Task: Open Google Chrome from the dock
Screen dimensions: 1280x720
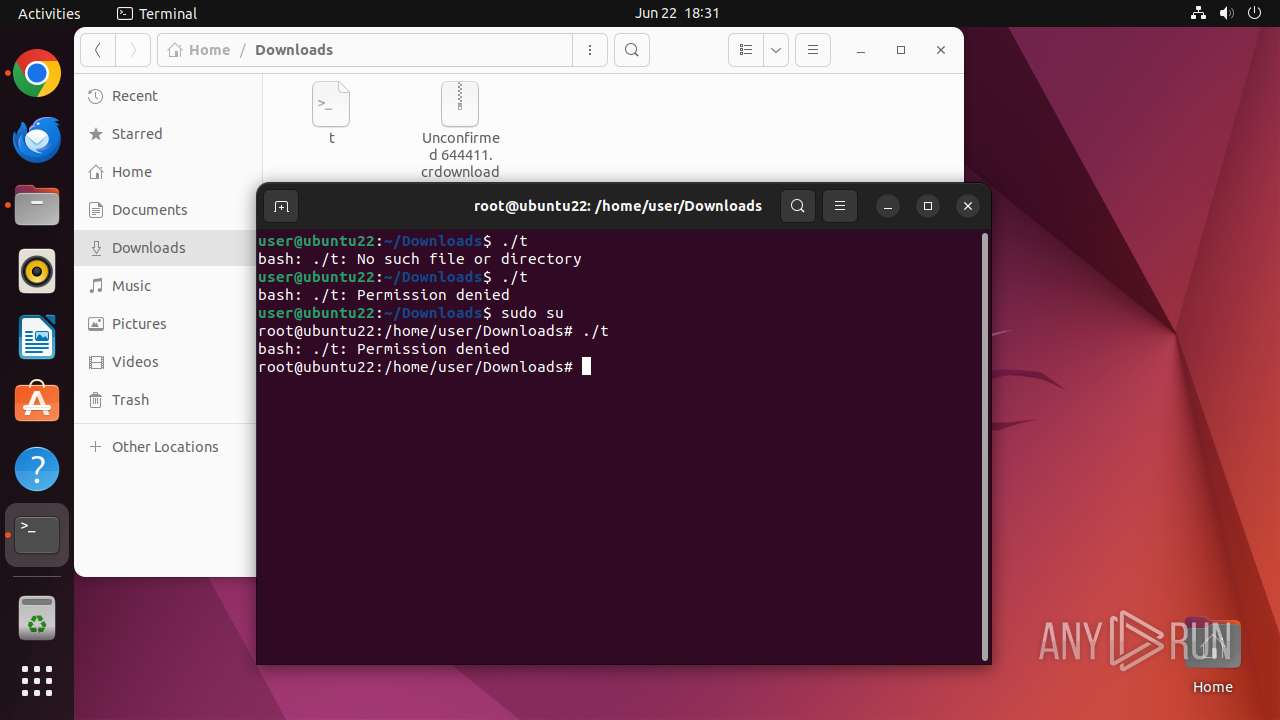Action: pyautogui.click(x=37, y=74)
